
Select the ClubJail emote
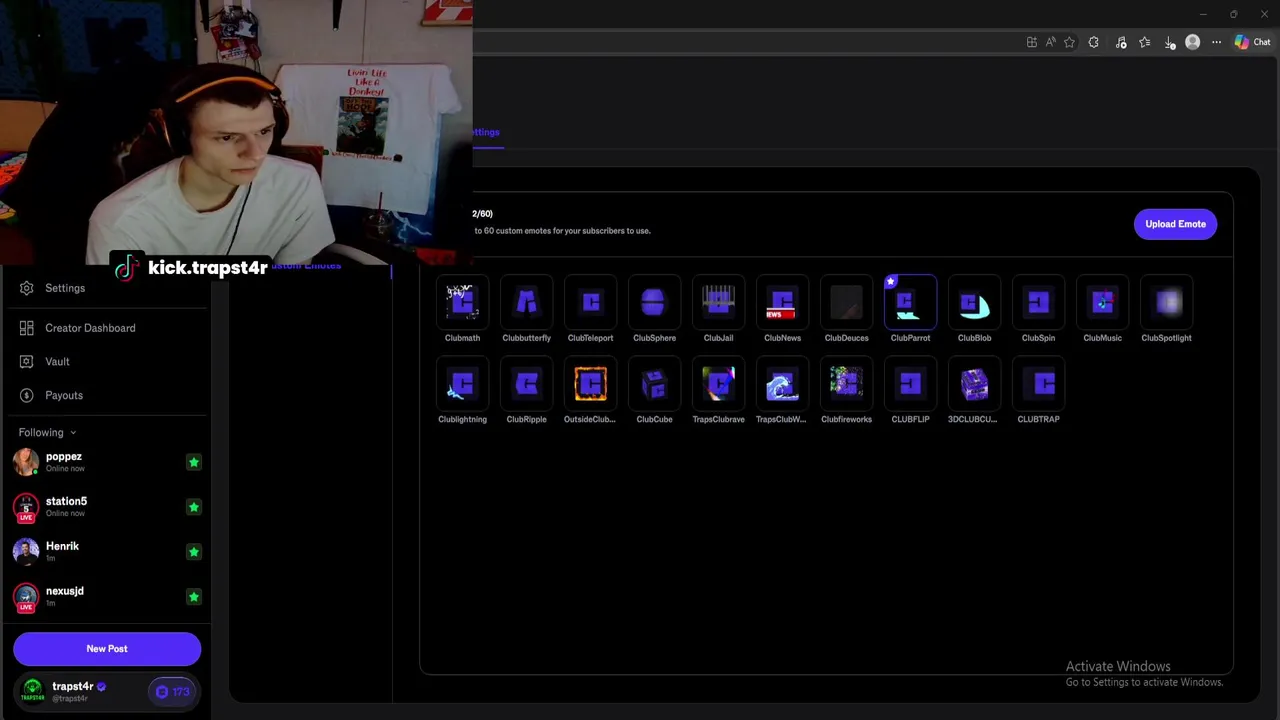click(718, 303)
